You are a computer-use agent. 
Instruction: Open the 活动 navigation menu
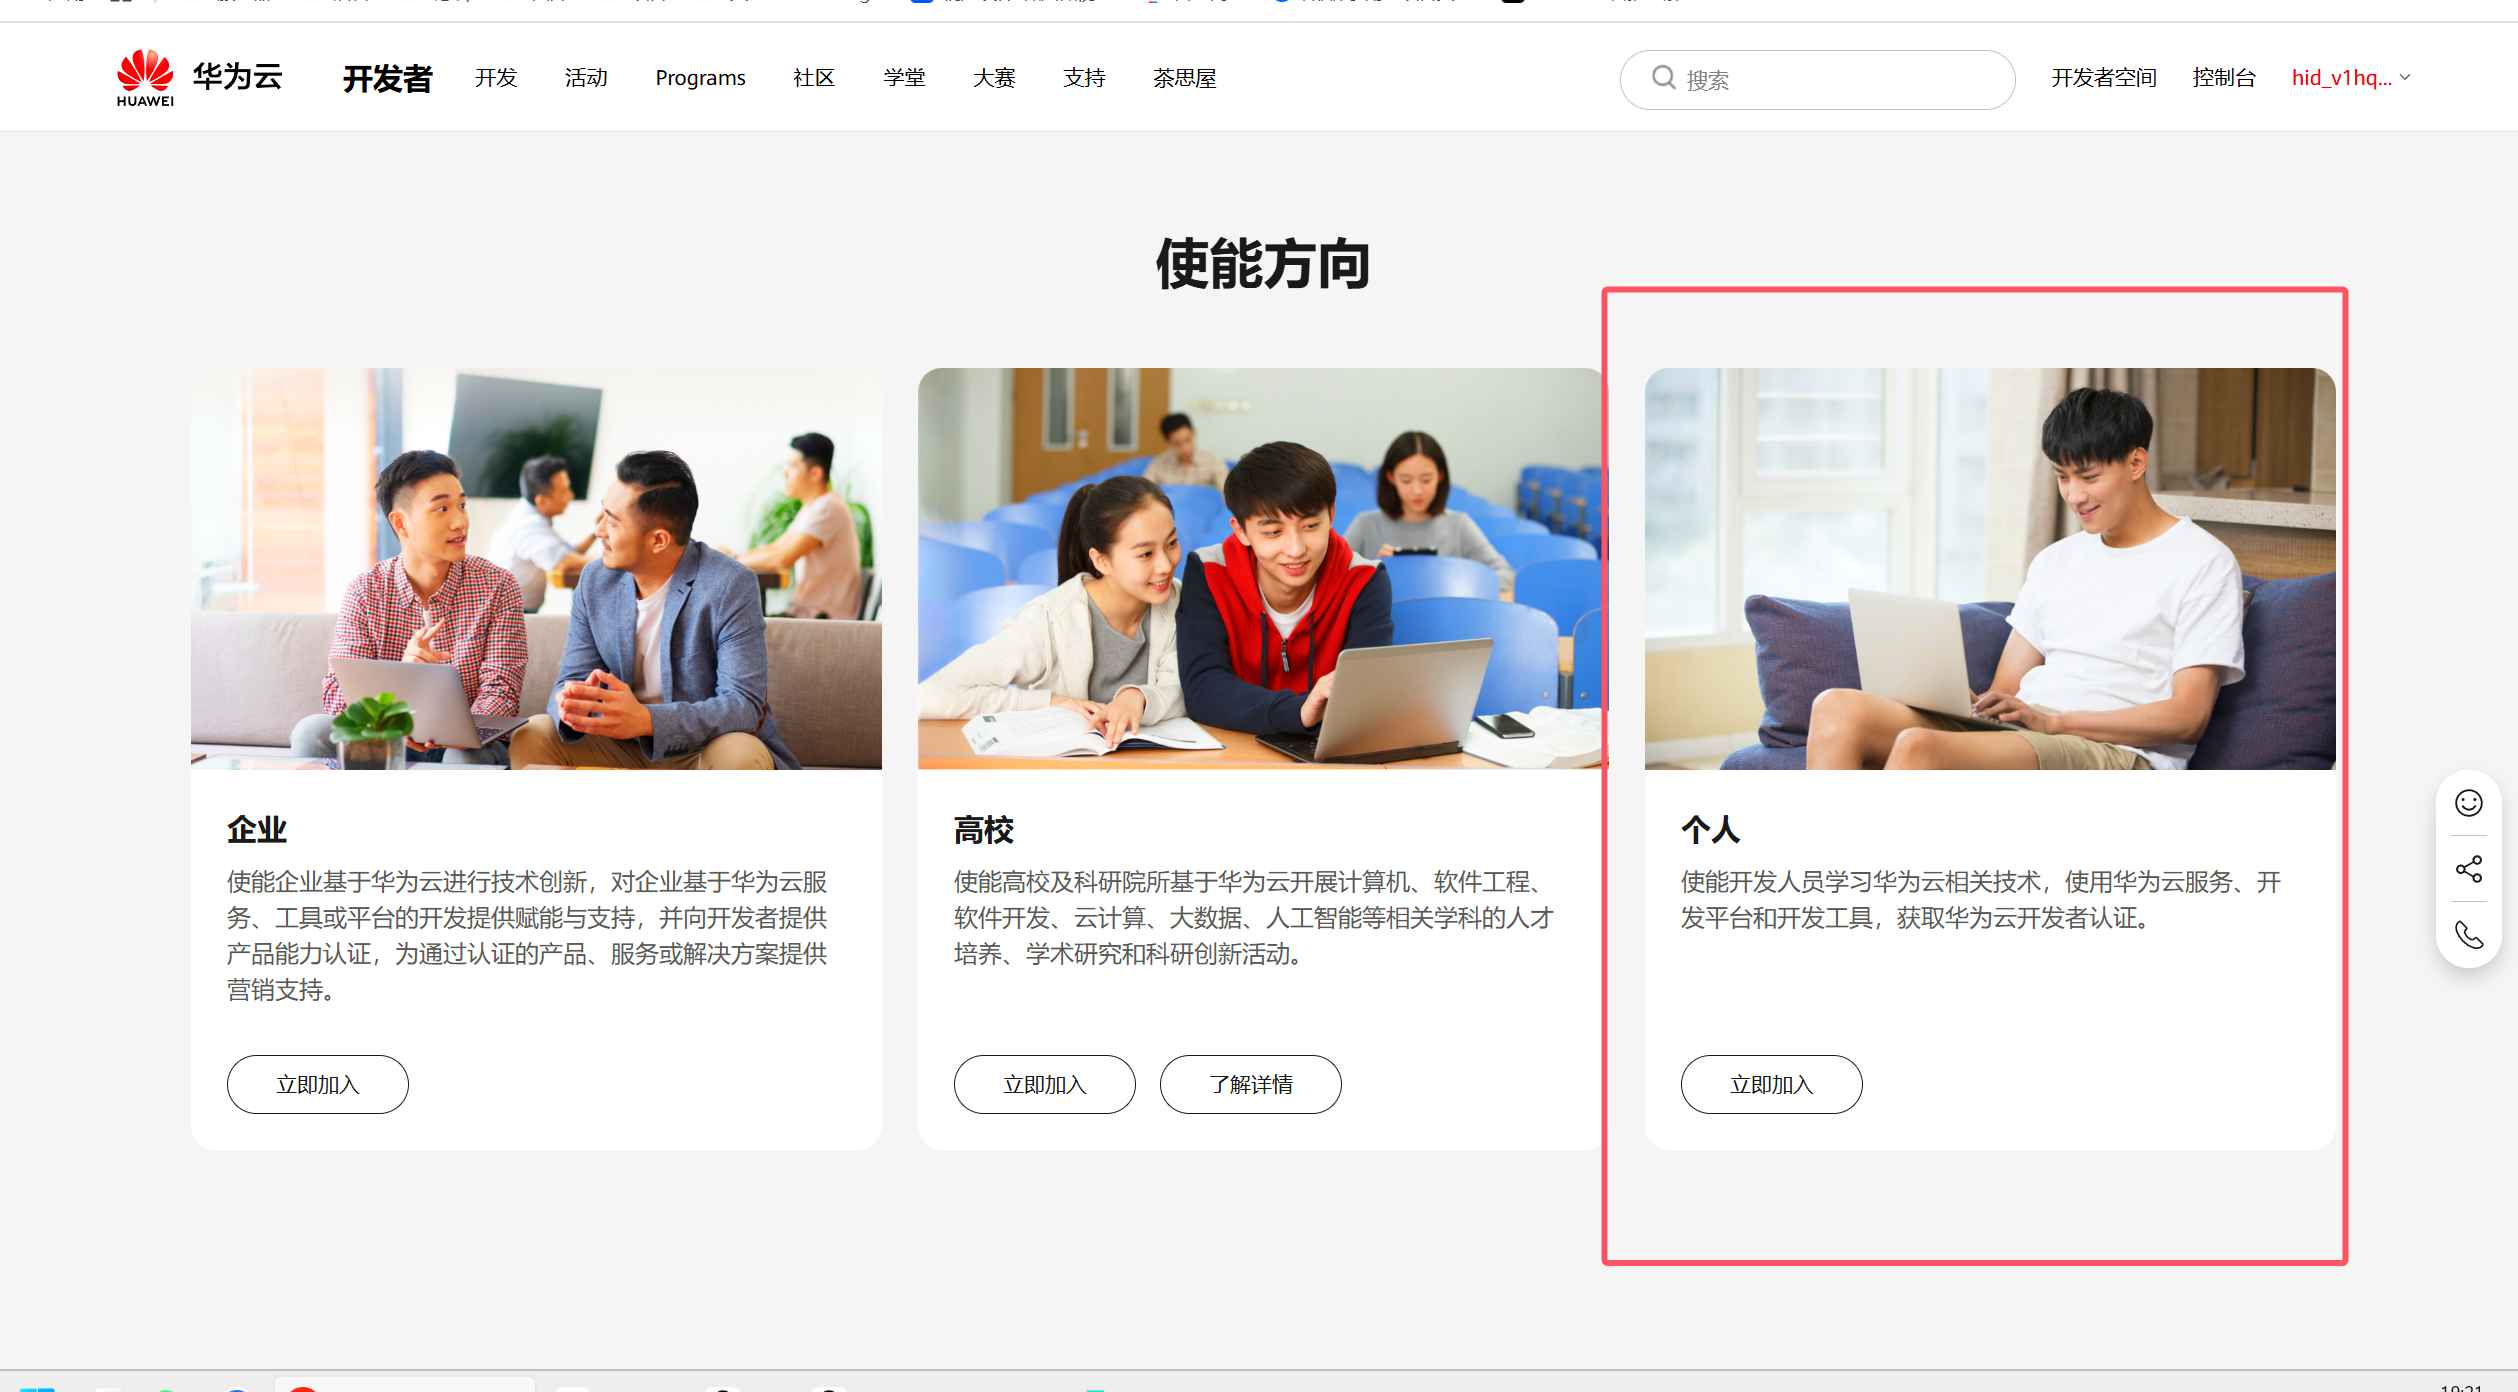point(586,78)
